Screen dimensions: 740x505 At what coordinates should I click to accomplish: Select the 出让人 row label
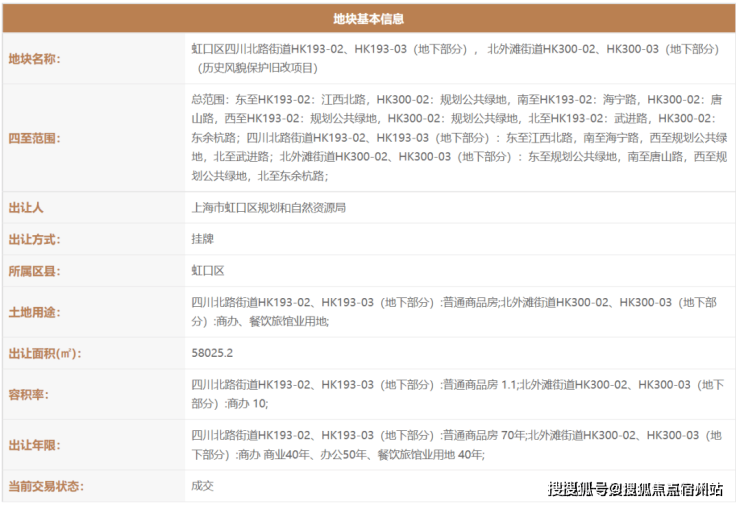(x=27, y=208)
